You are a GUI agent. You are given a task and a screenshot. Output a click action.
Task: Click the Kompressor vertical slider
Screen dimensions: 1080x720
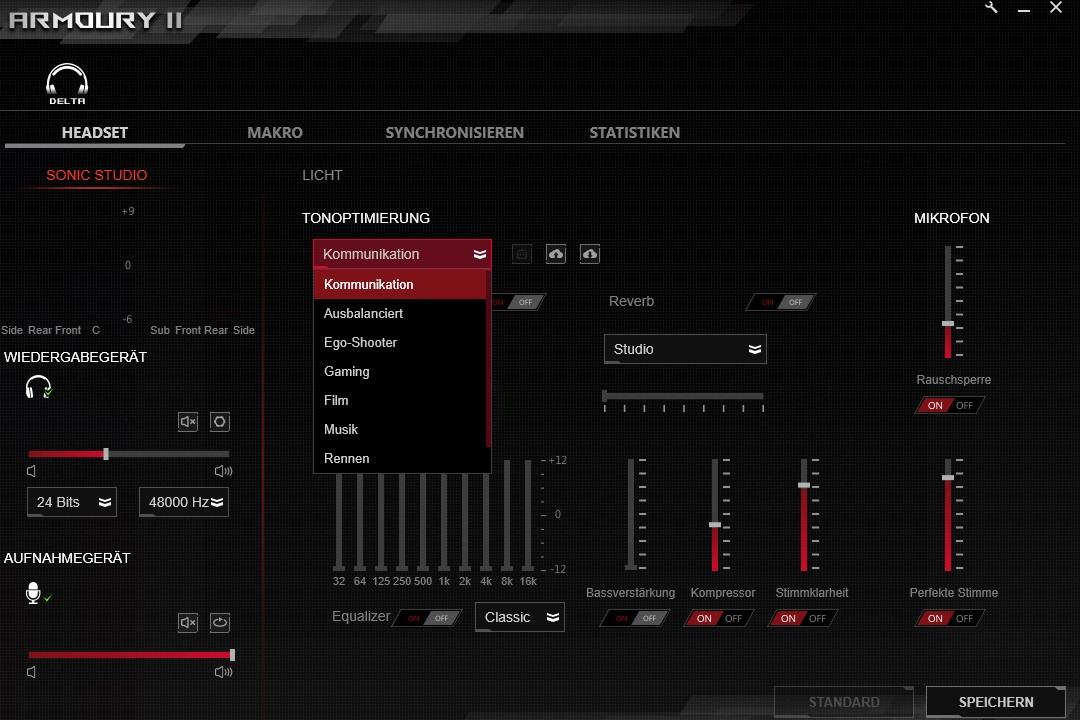pyautogui.click(x=715, y=515)
